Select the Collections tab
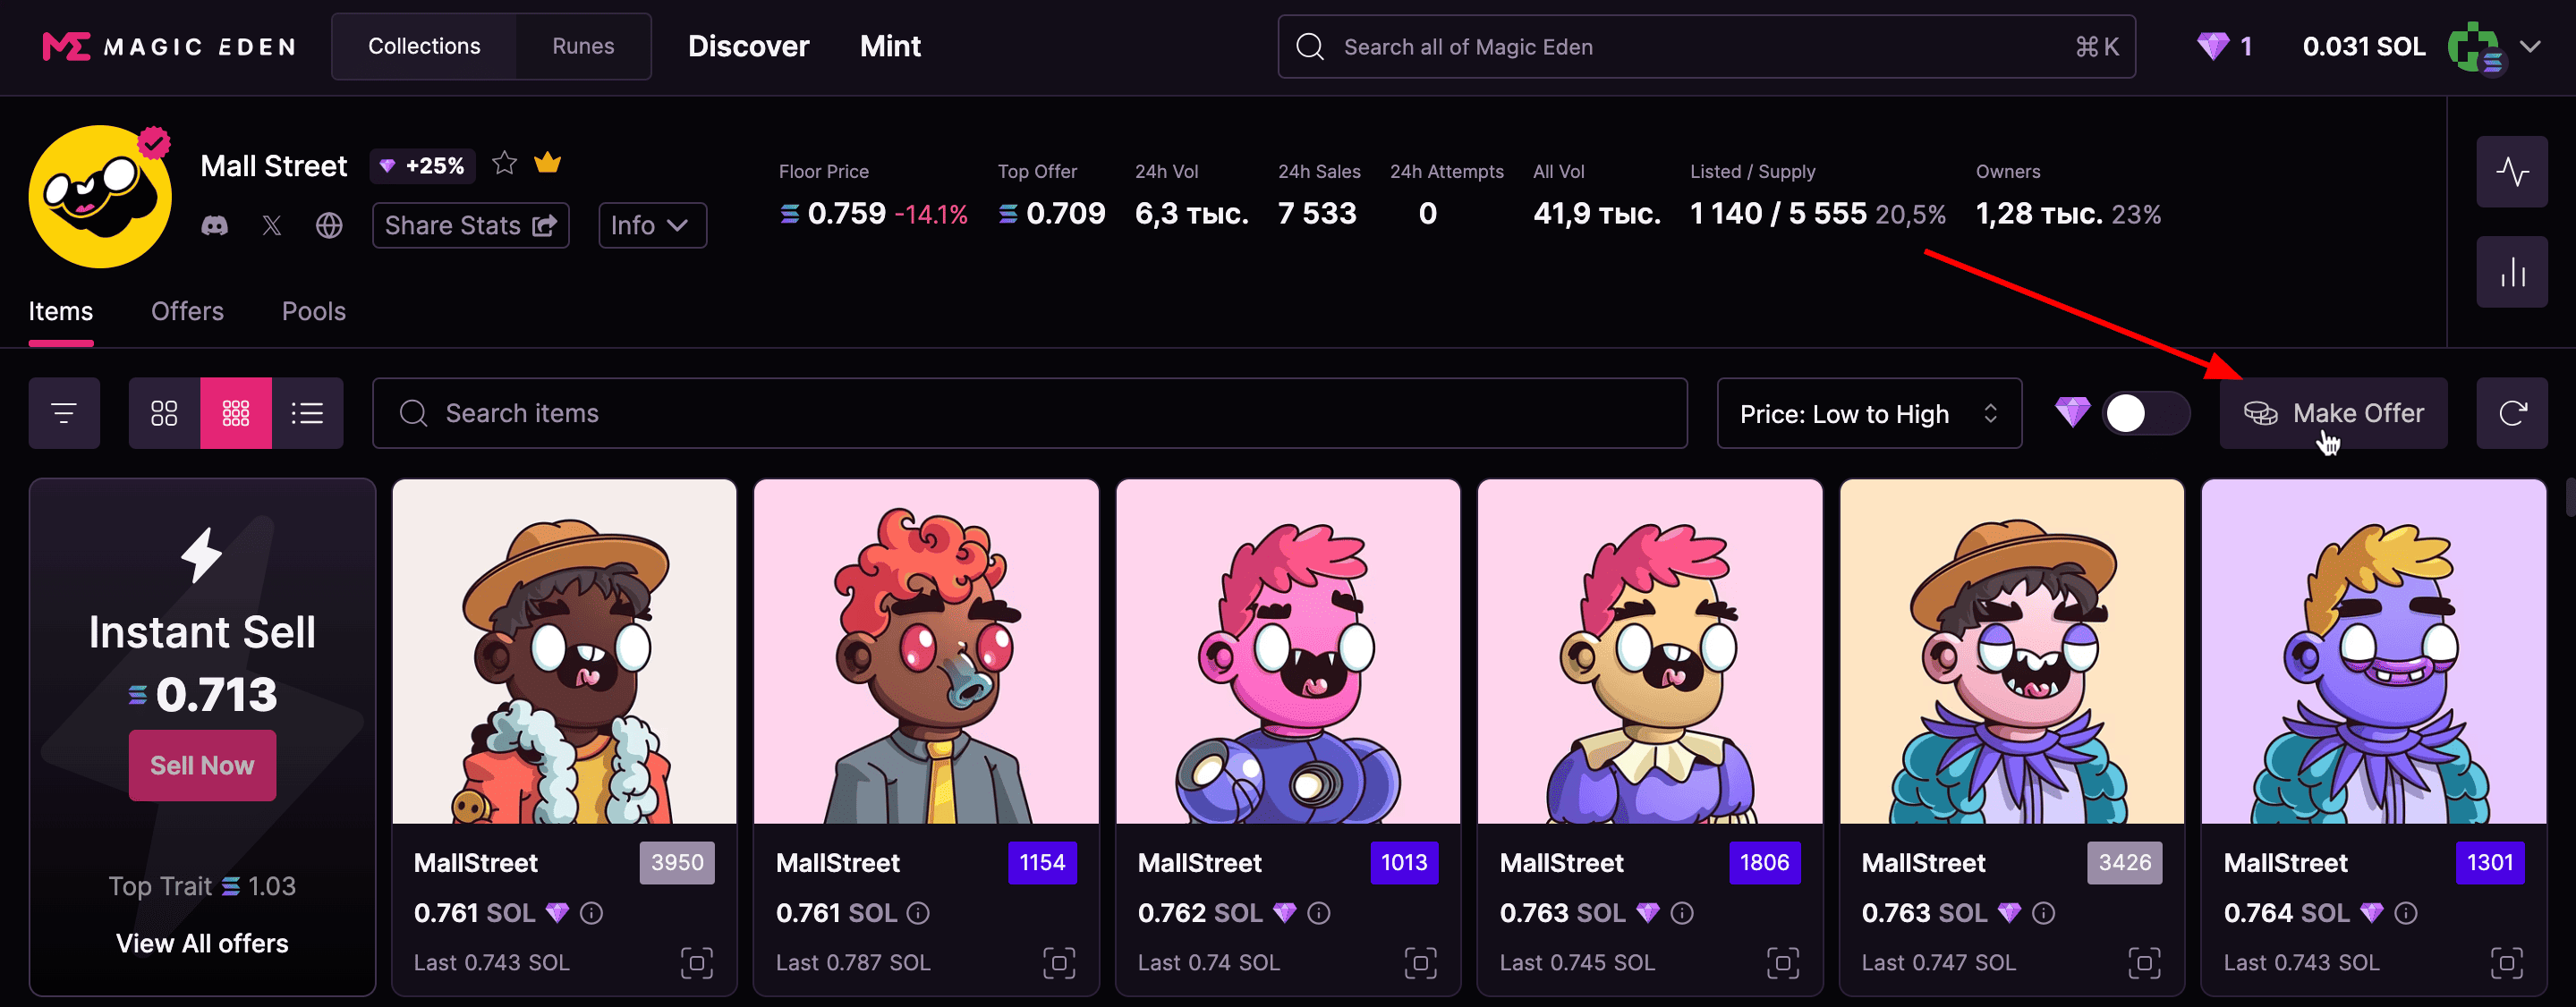This screenshot has height=1007, width=2576. [x=424, y=46]
